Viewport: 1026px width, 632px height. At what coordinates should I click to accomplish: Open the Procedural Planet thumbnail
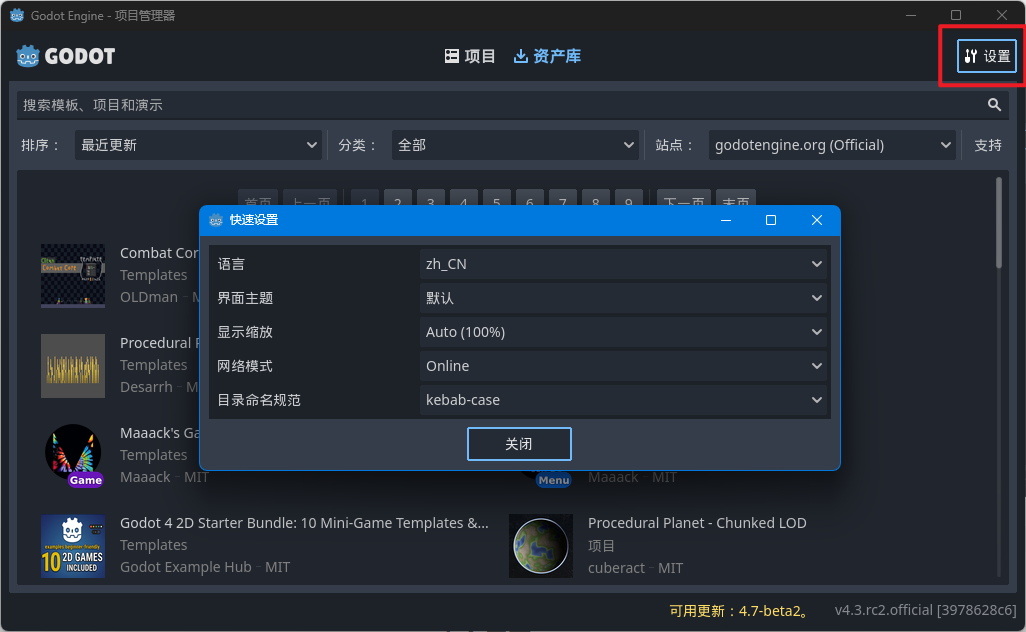(x=540, y=546)
